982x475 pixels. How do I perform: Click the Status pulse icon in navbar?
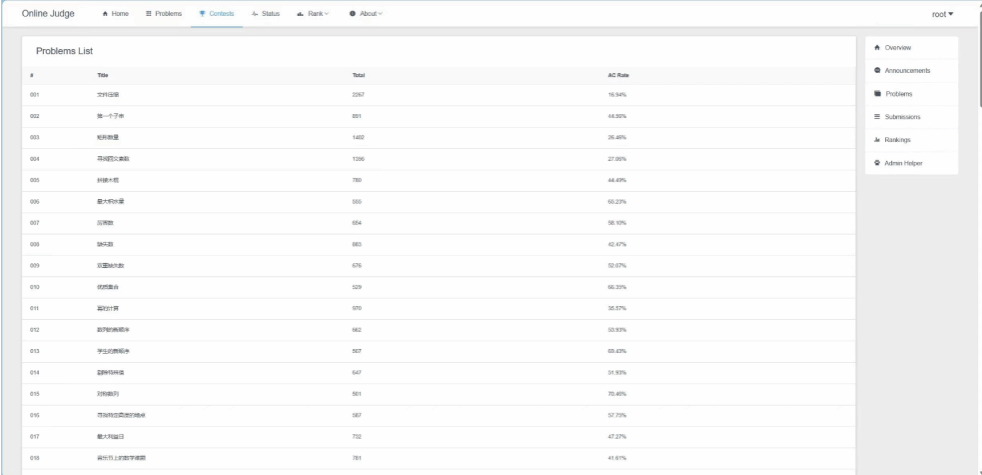(x=255, y=13)
